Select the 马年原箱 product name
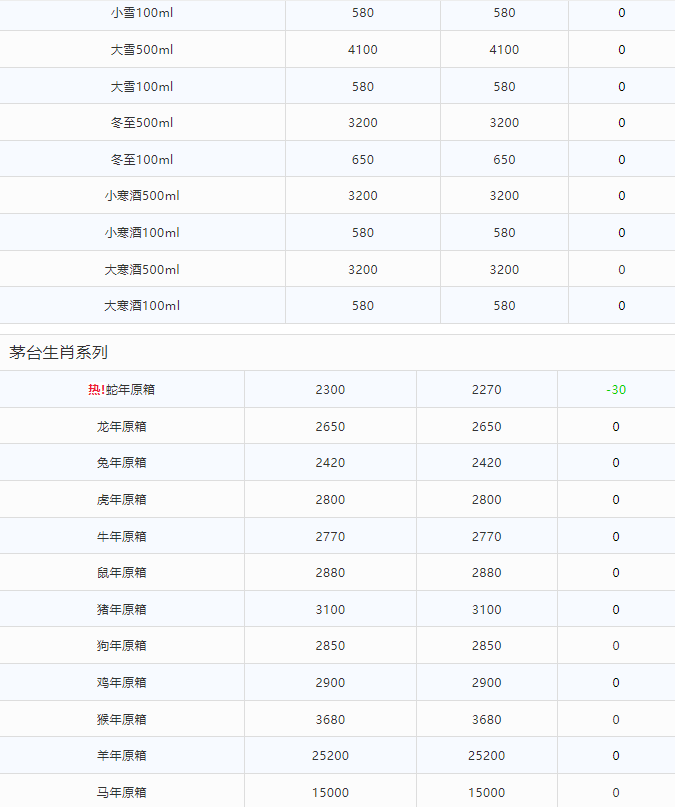This screenshot has width=675, height=807. tap(122, 793)
